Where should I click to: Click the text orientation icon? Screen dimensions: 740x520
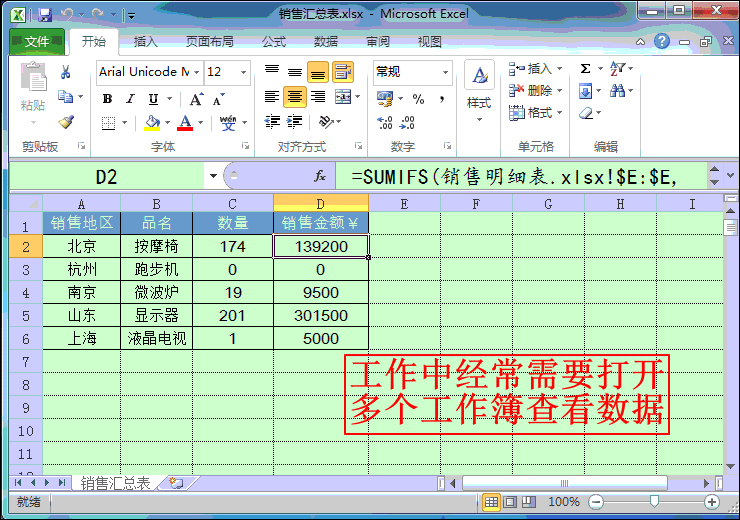coord(326,122)
